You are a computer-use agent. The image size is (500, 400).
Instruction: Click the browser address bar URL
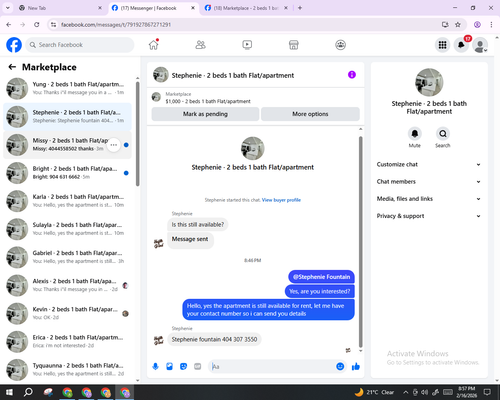click(116, 25)
